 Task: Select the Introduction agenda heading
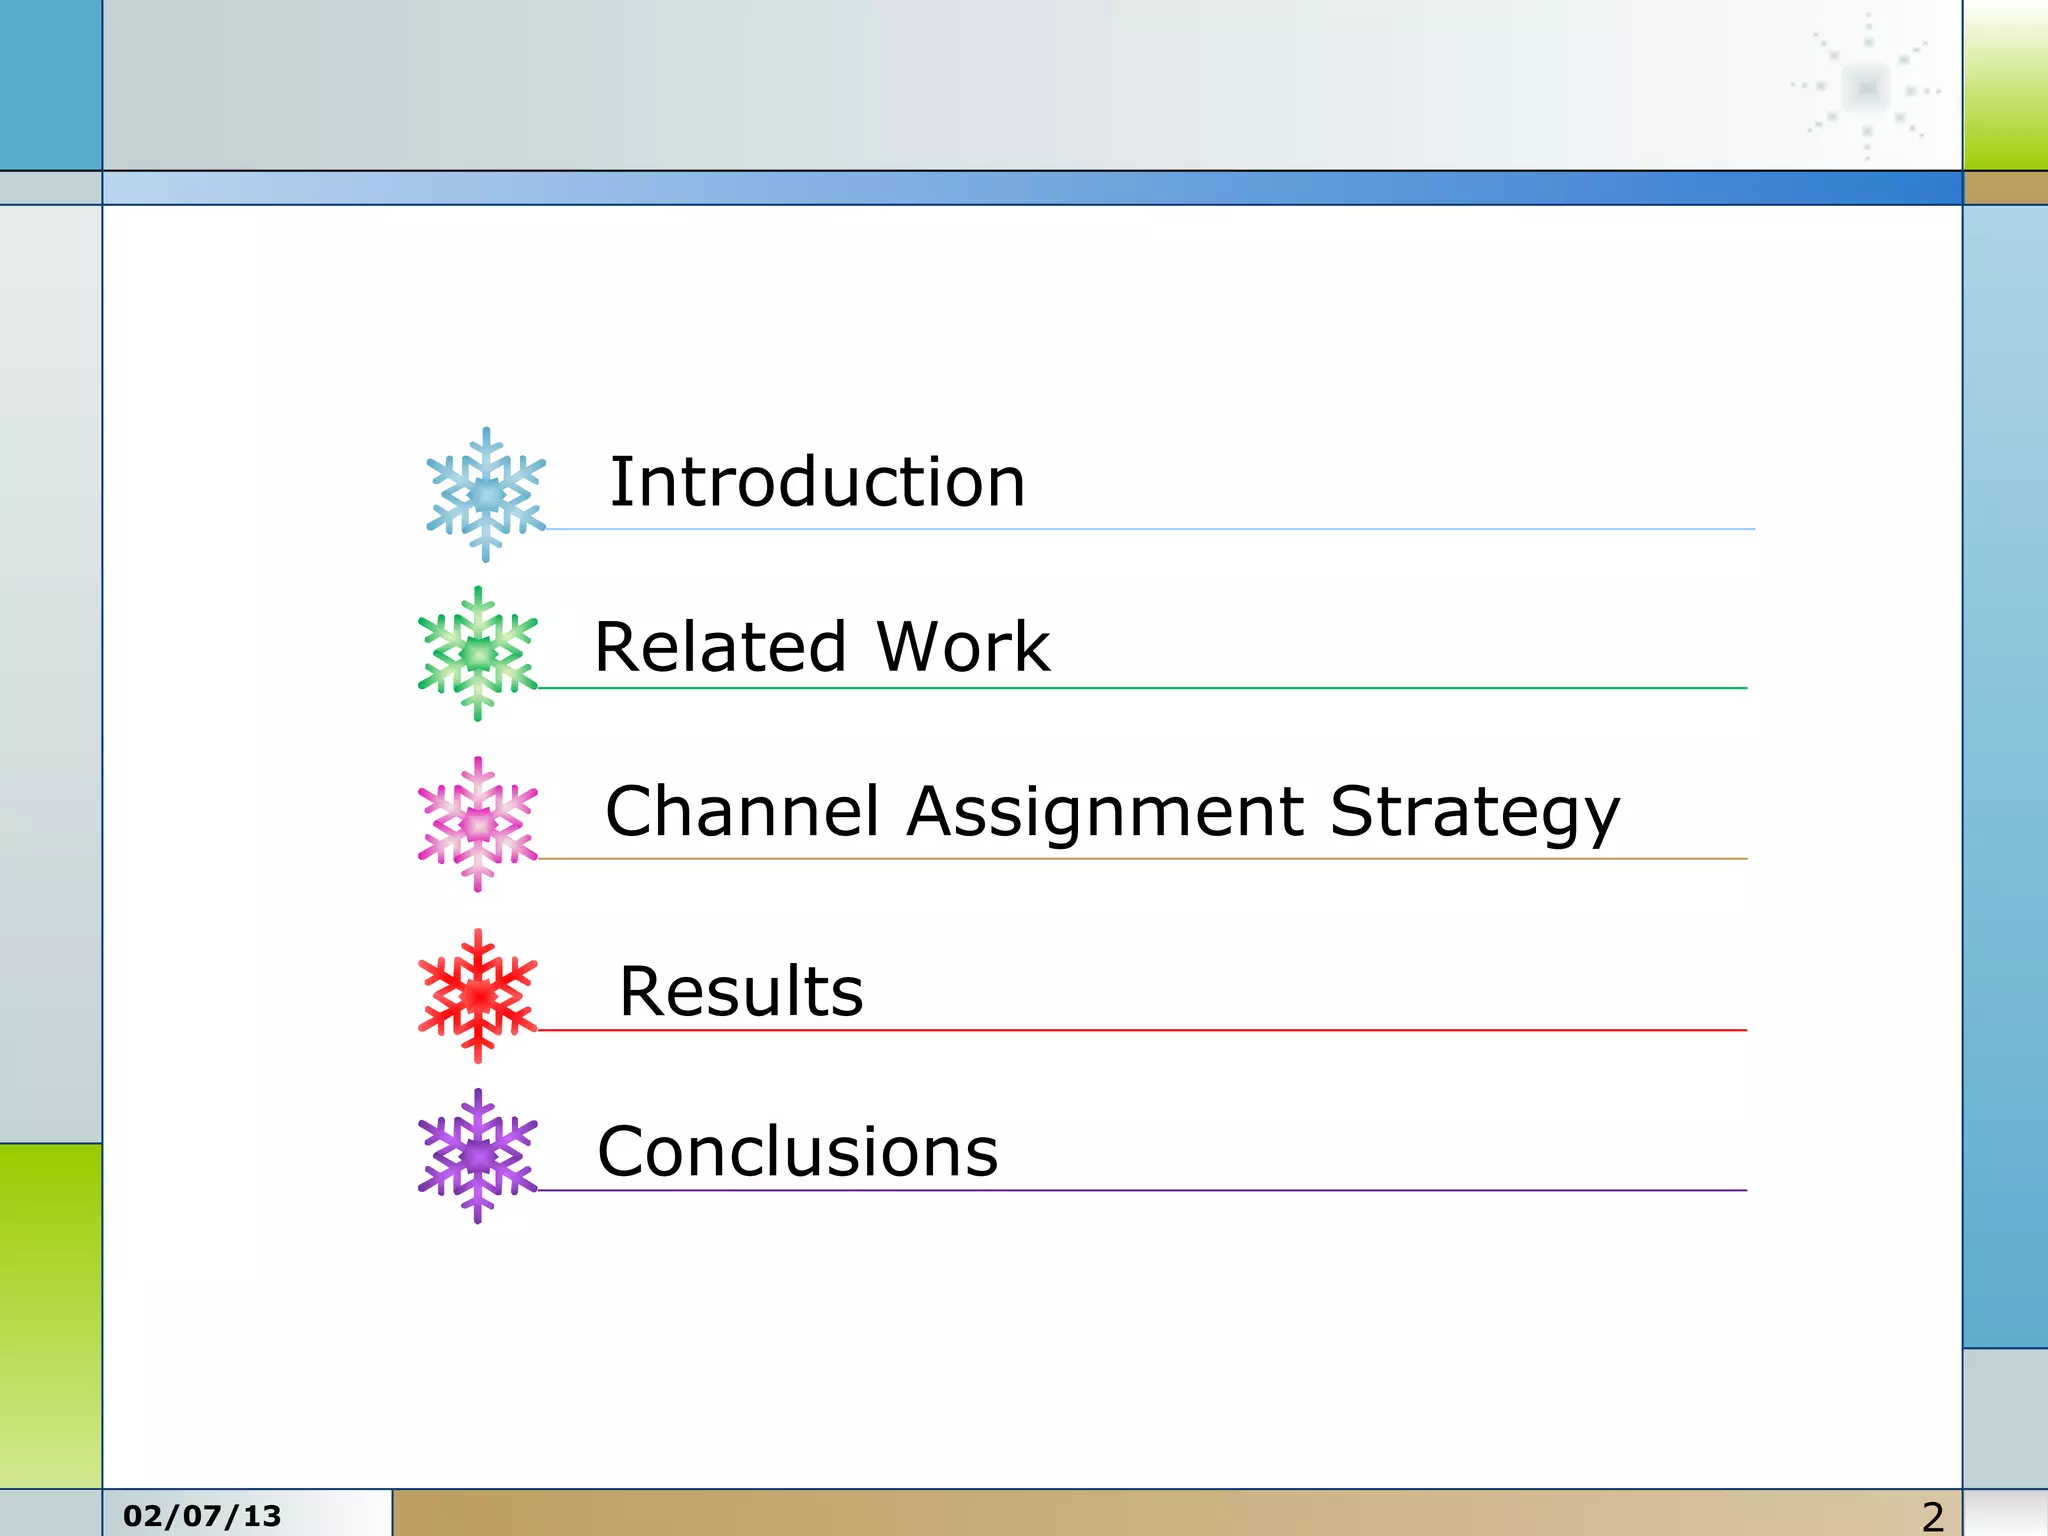[x=817, y=482]
